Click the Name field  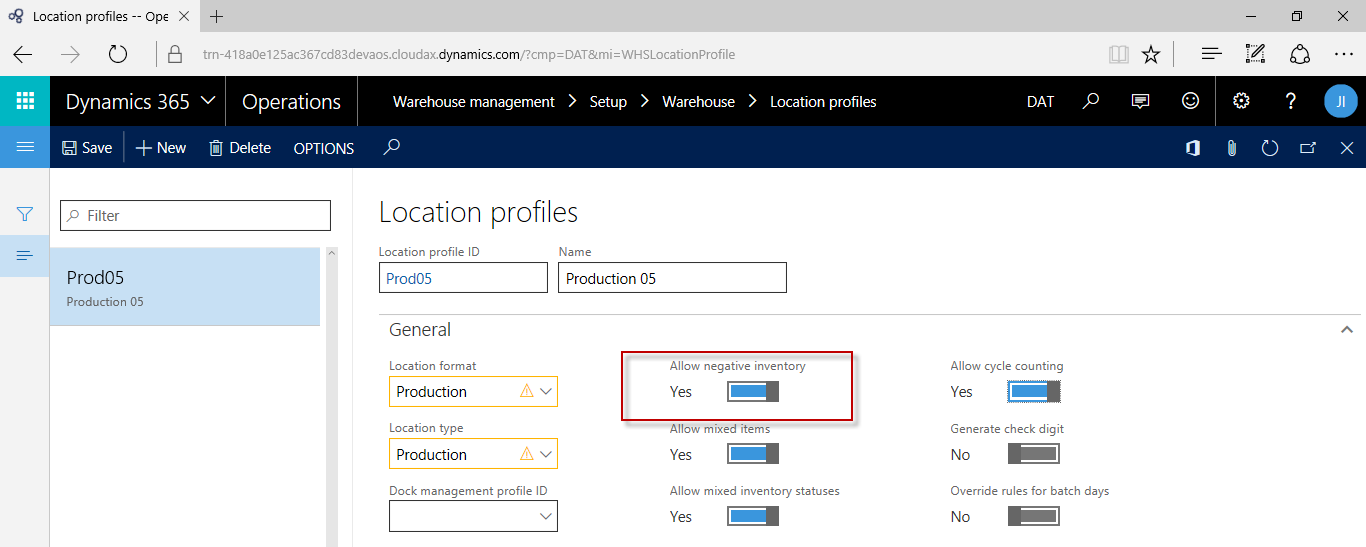[672, 278]
